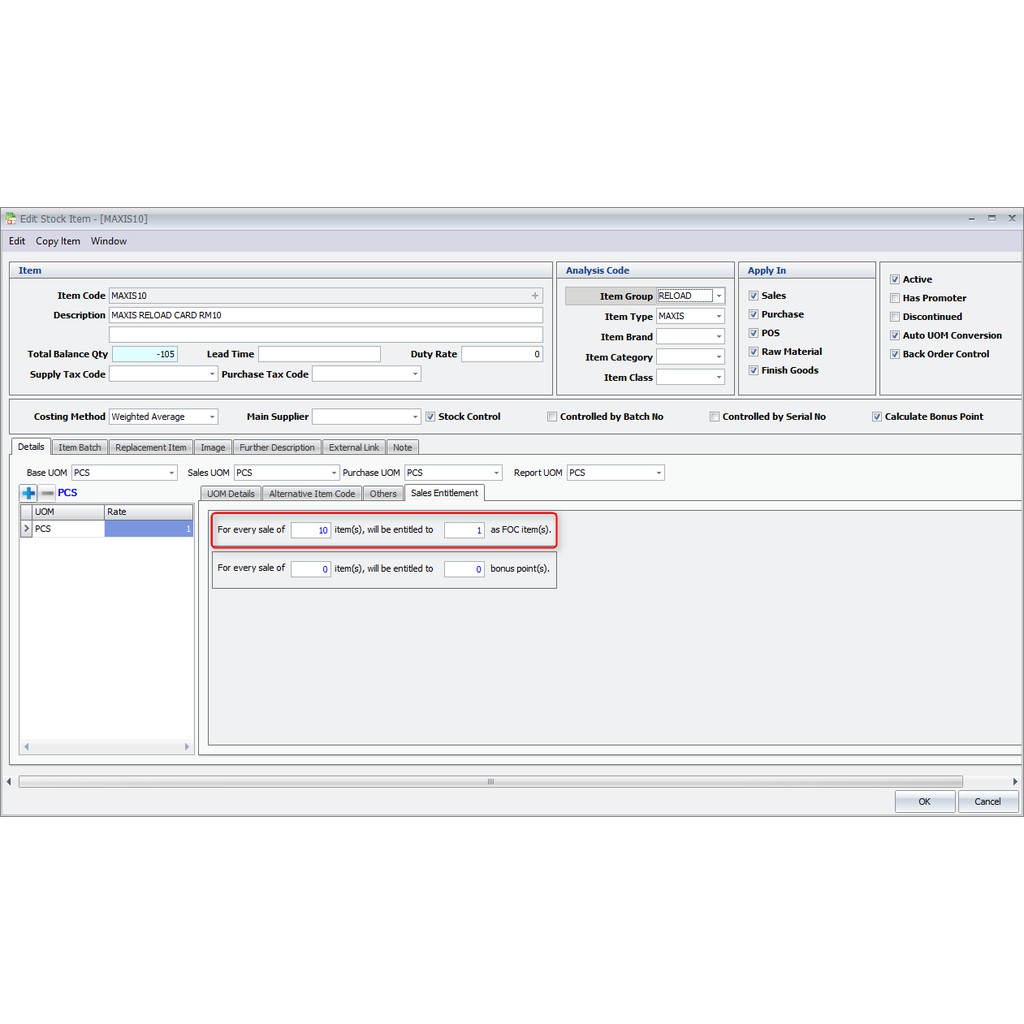Viewport: 1024px width, 1024px height.
Task: Click the horizontal scrollbar right arrow
Action: [1015, 782]
